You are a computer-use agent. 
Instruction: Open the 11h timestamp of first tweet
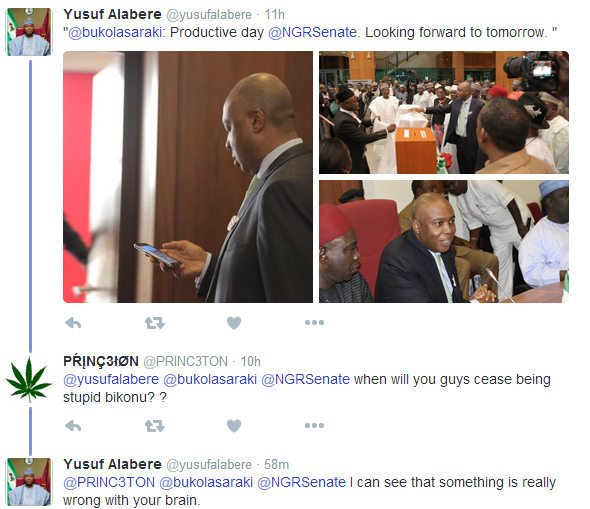274,15
